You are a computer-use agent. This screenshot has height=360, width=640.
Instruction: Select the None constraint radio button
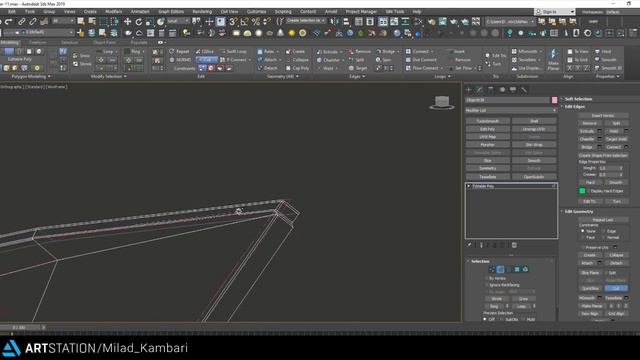(583, 231)
